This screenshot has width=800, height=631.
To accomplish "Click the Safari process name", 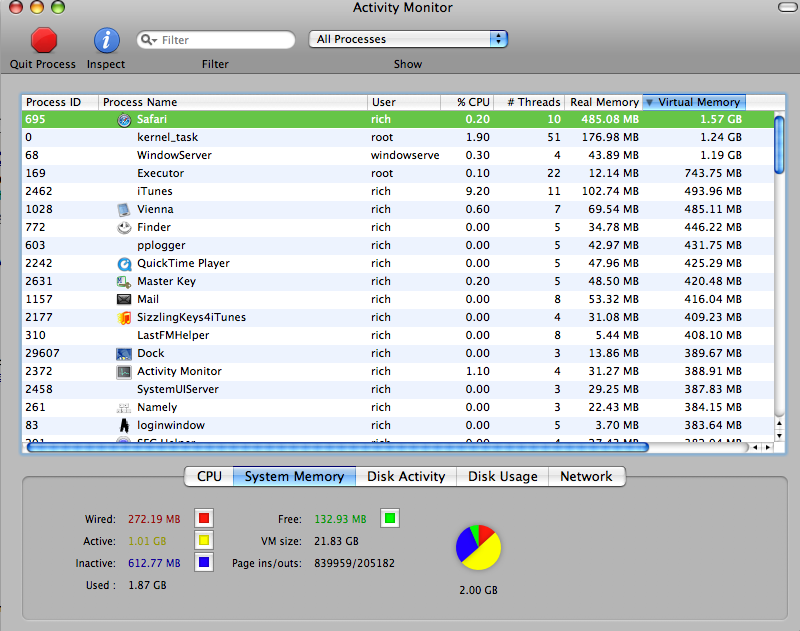I will (x=152, y=119).
